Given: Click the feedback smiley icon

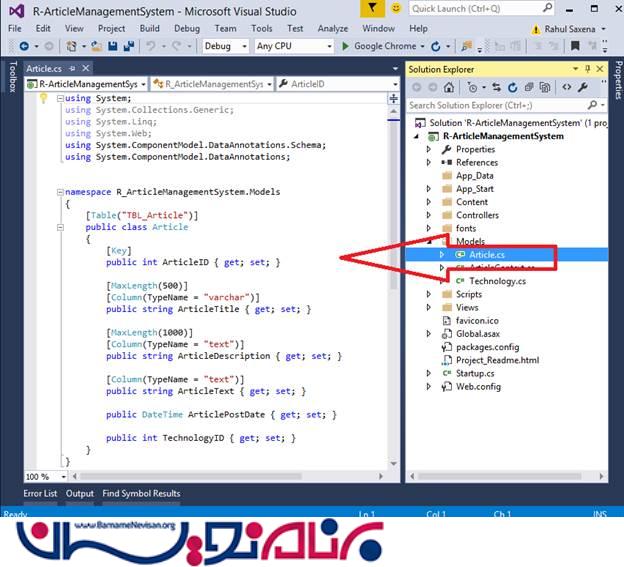Looking at the screenshot, I should click(397, 9).
